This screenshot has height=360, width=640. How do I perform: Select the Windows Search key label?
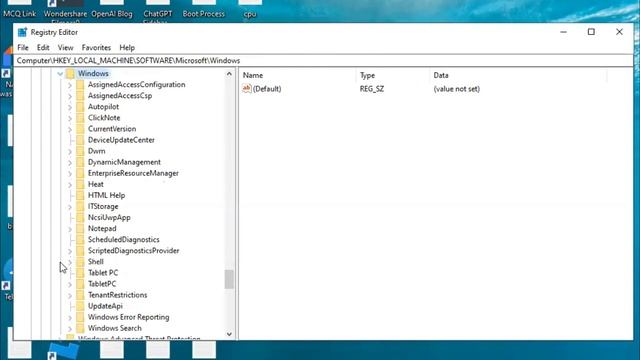[115, 328]
